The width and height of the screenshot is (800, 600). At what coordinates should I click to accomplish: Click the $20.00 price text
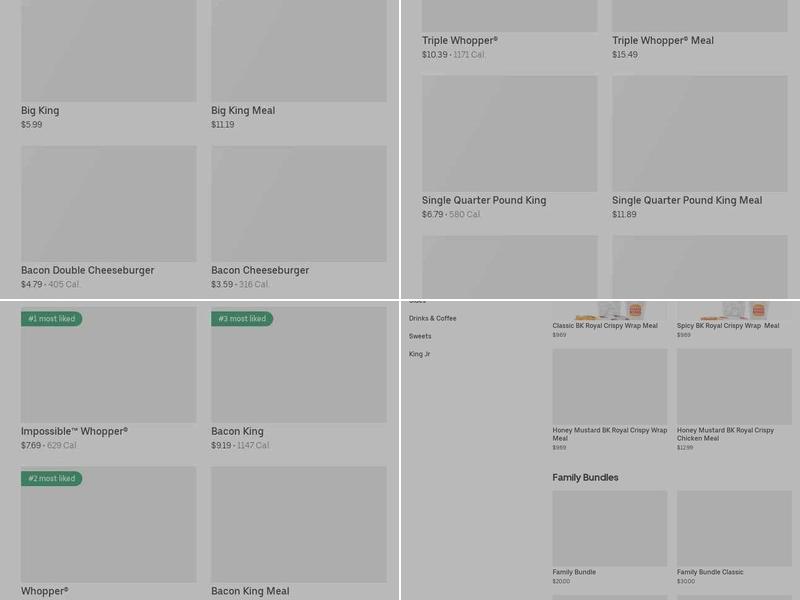[561, 581]
